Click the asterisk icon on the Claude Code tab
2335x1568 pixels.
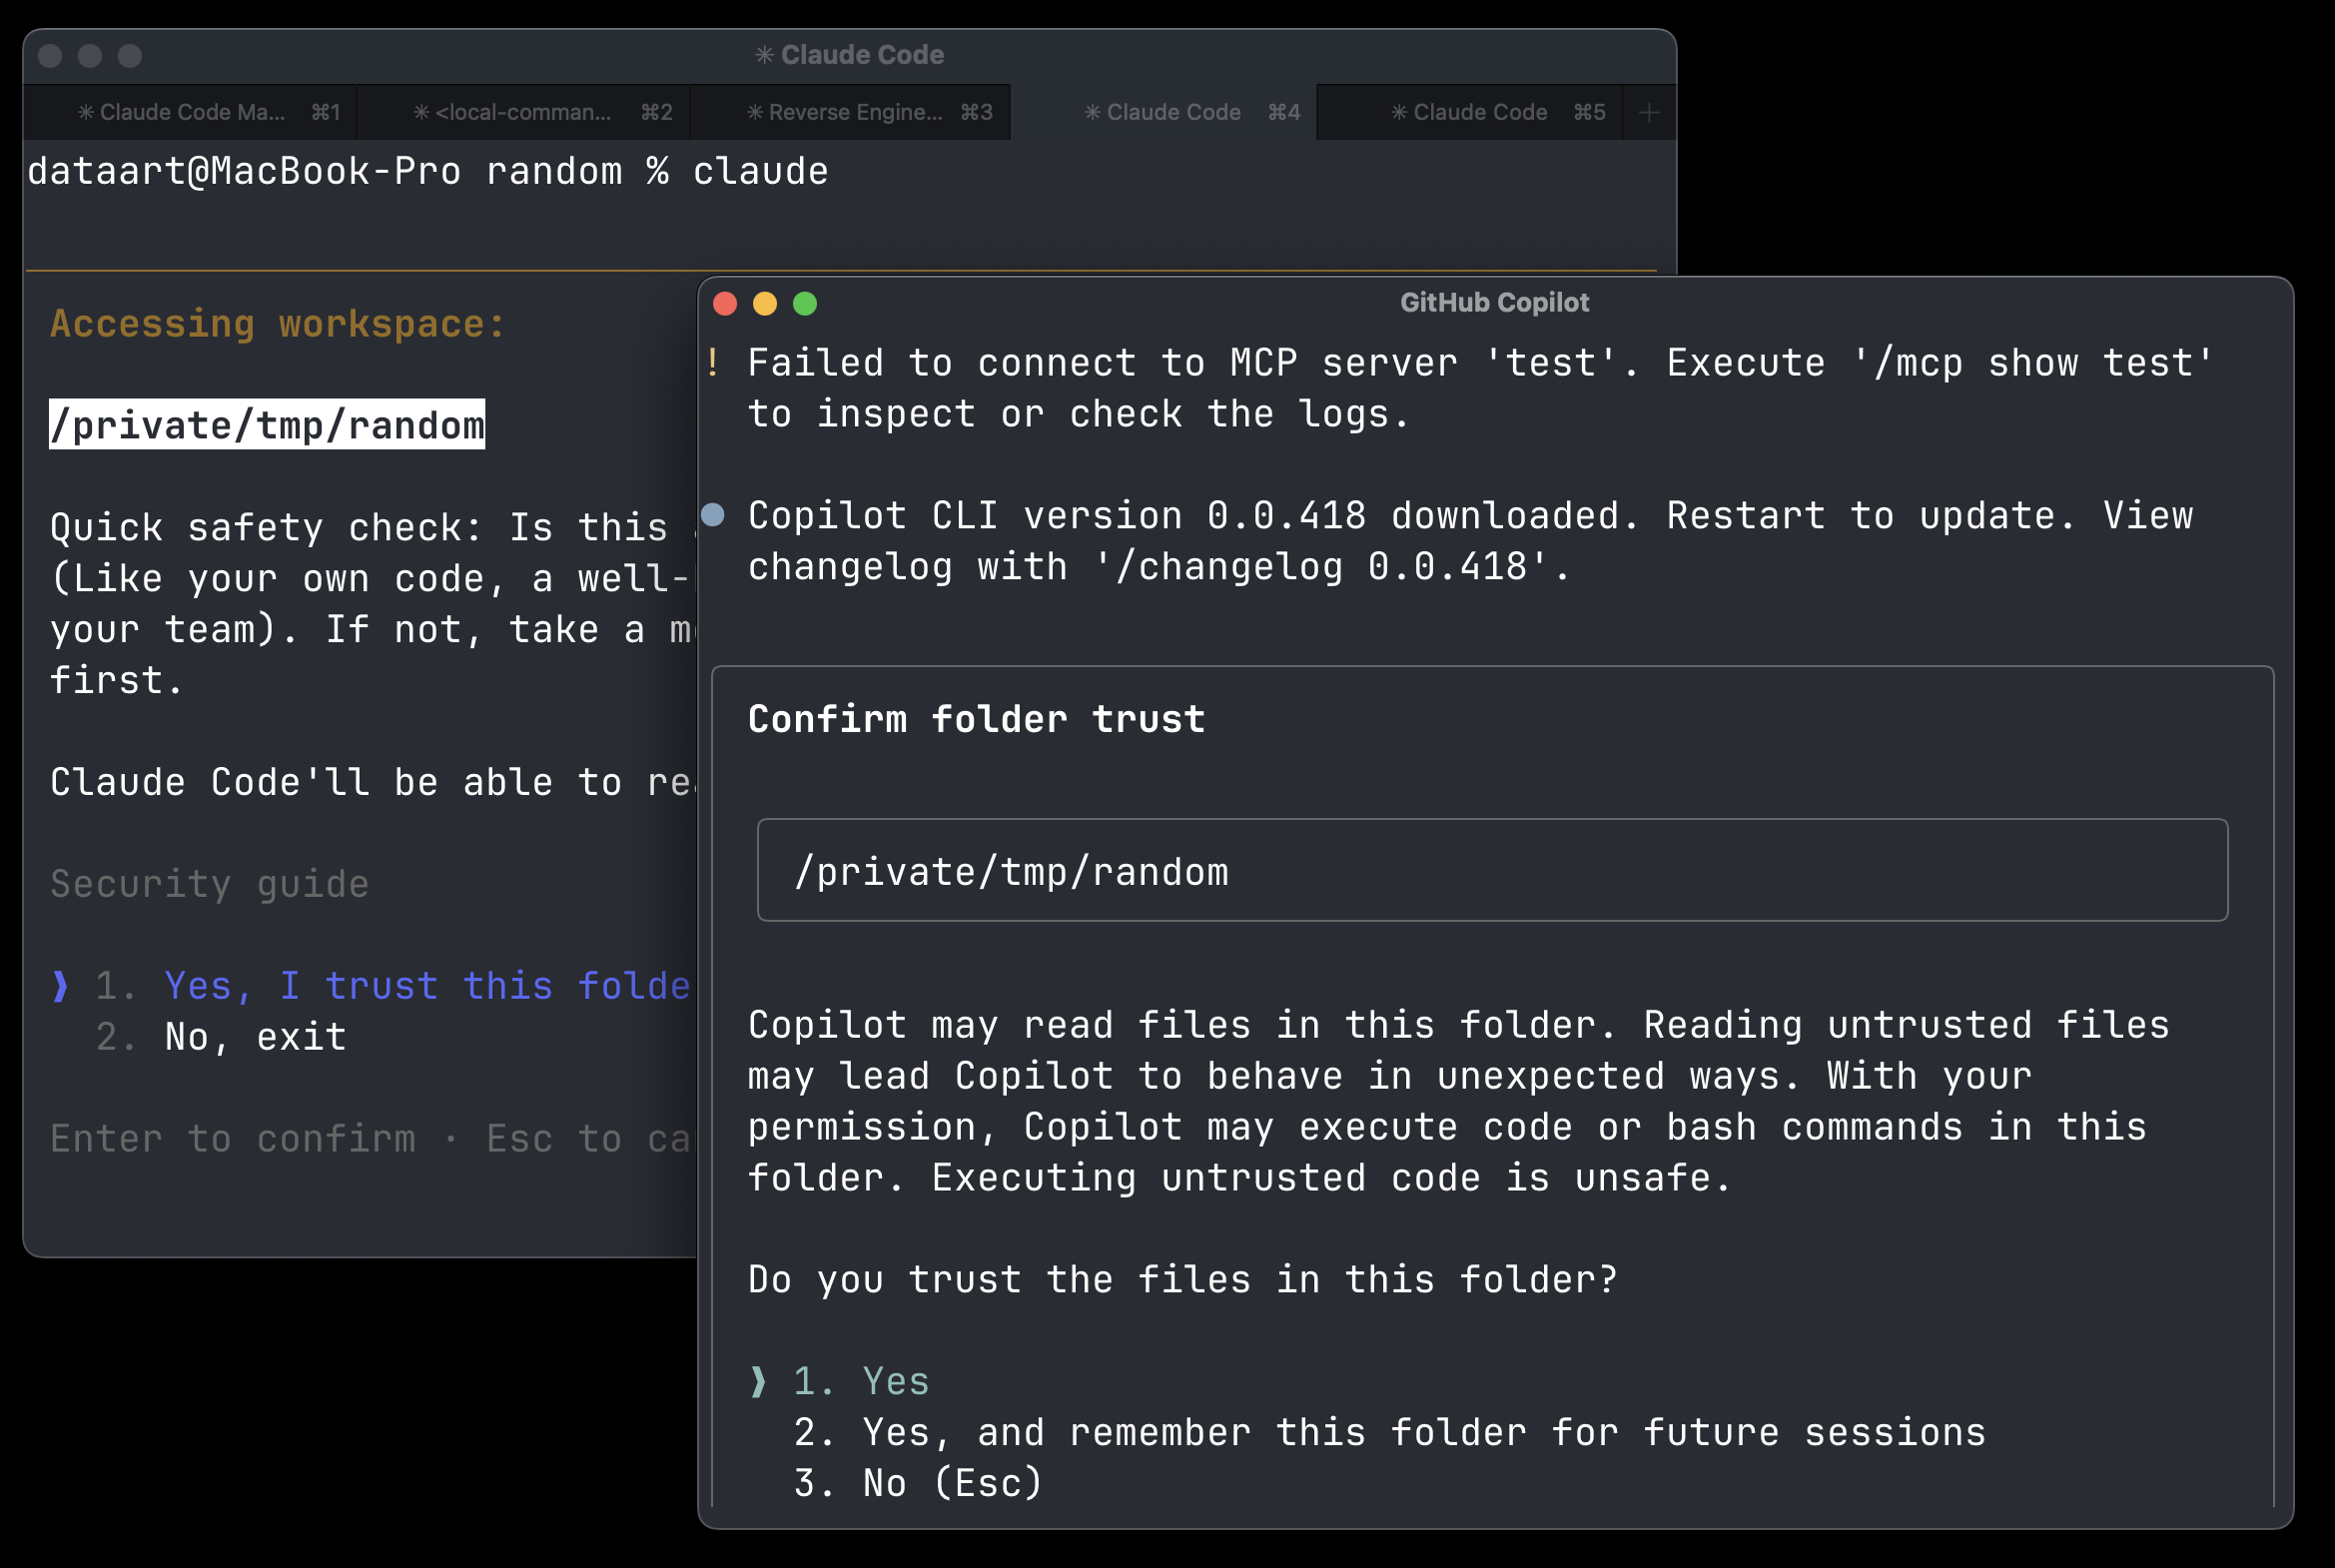1092,112
